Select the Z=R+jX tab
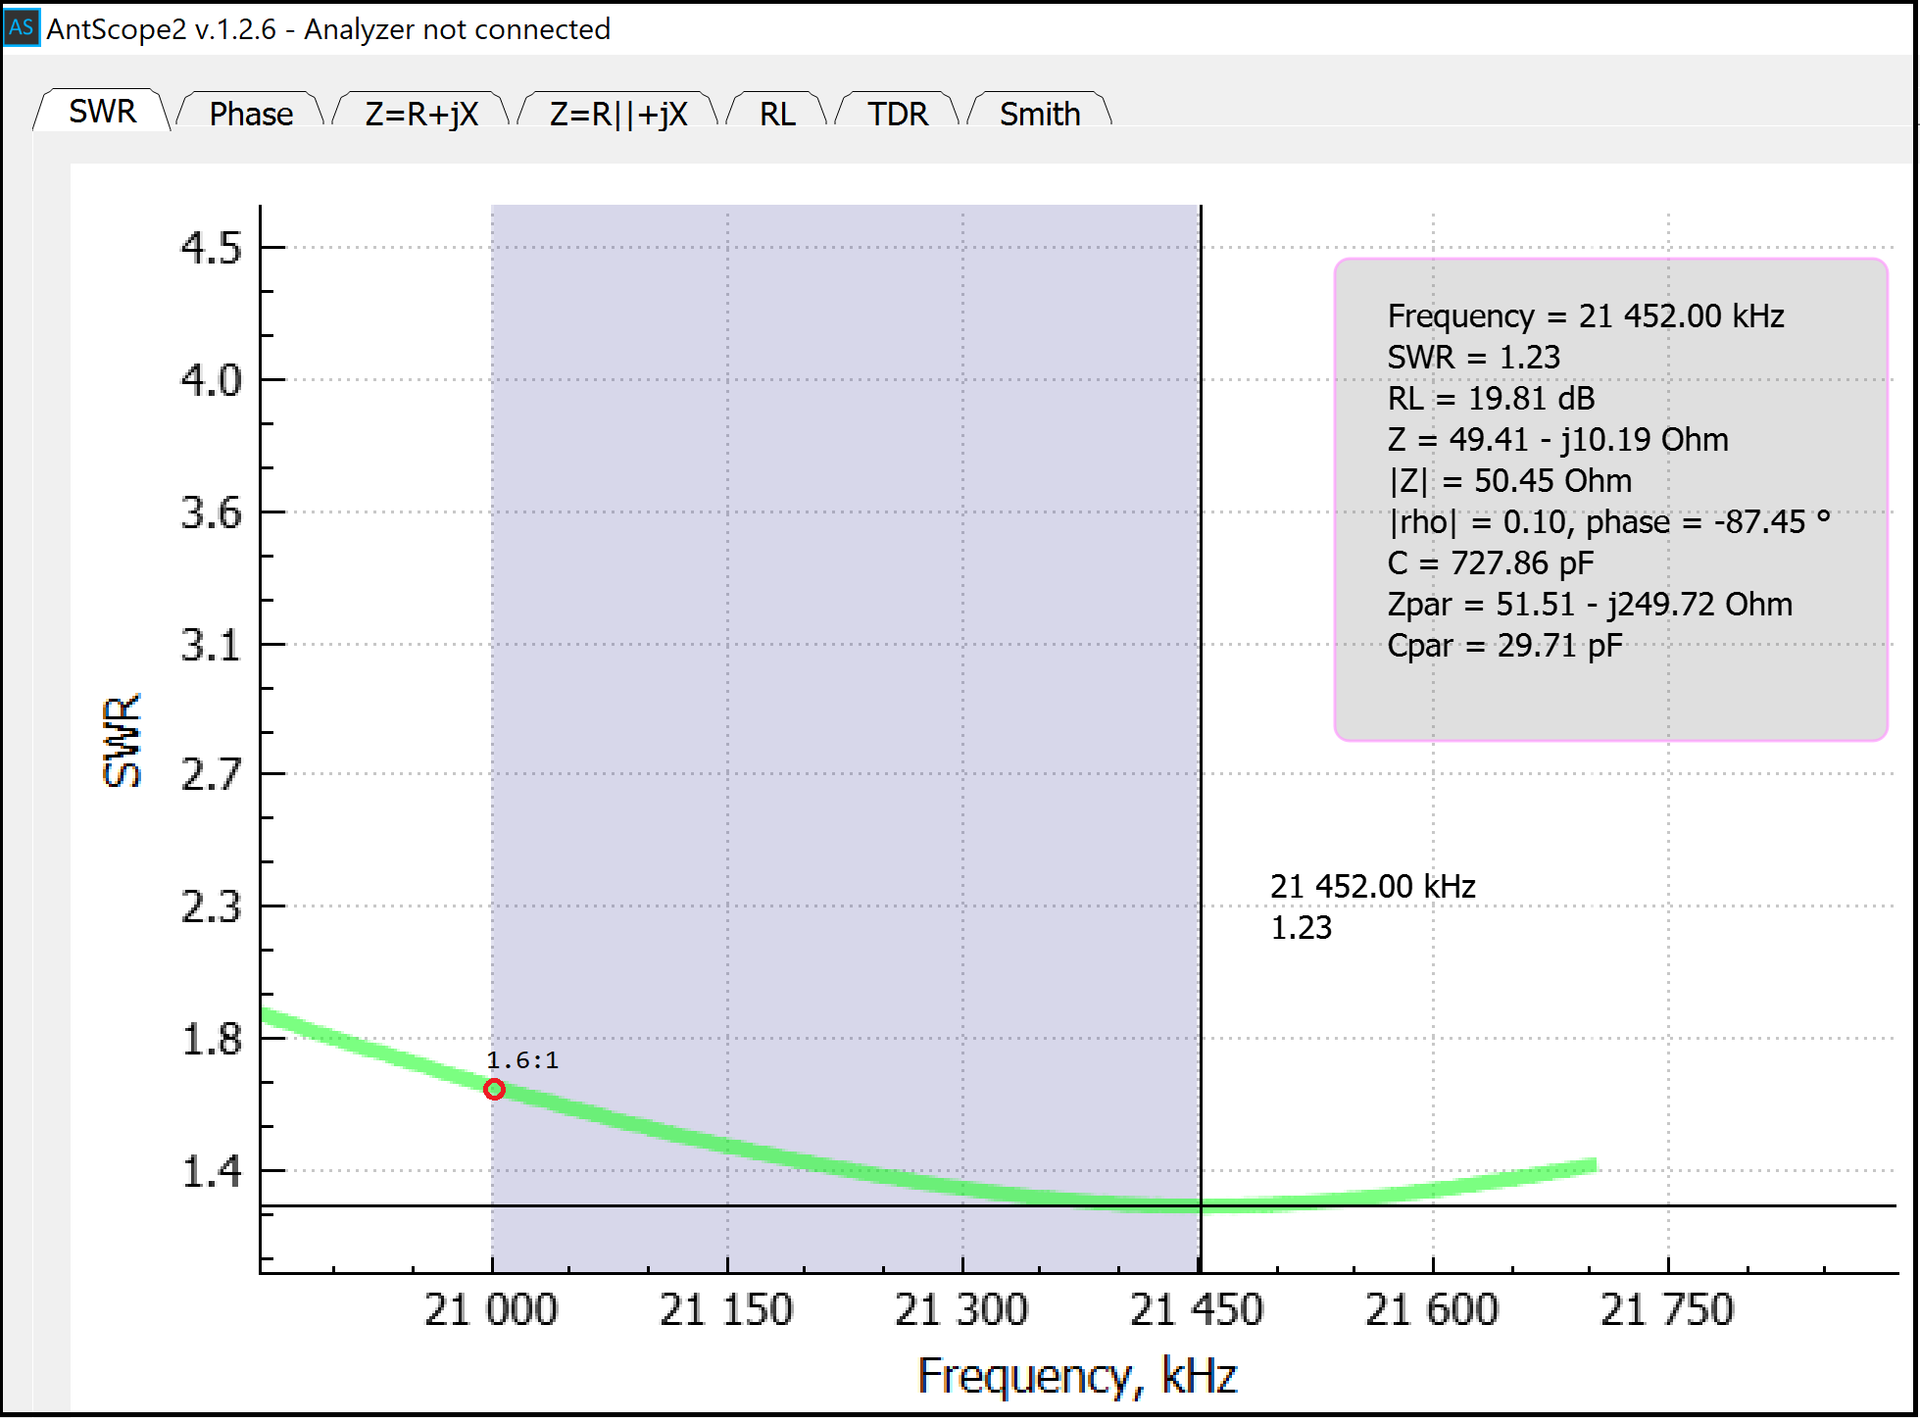Viewport: 1920px width, 1418px height. click(x=421, y=113)
